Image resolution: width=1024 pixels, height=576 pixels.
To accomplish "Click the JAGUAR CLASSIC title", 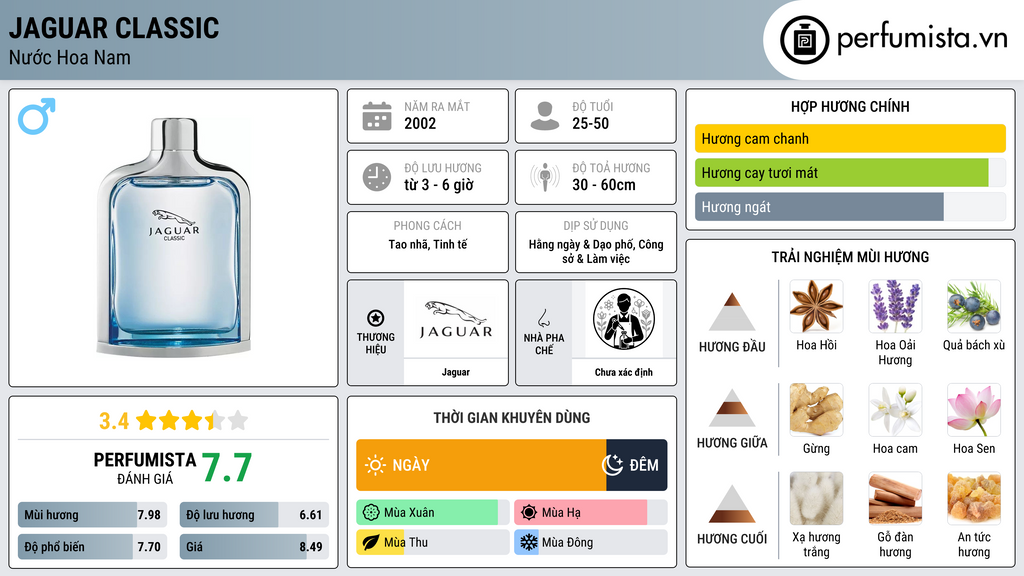I will (114, 28).
